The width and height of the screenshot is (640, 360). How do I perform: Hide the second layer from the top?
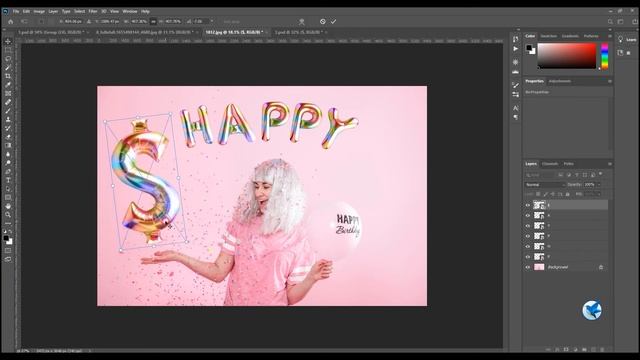[528, 215]
